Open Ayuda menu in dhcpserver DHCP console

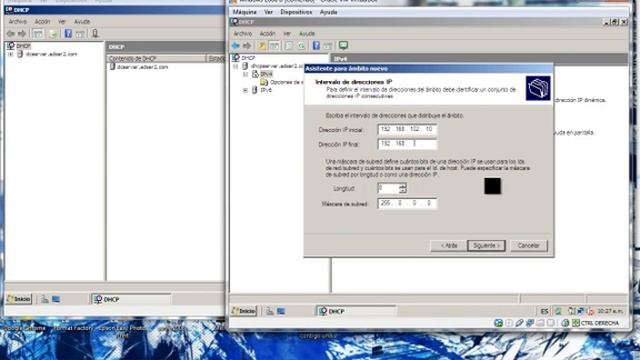coord(307,33)
